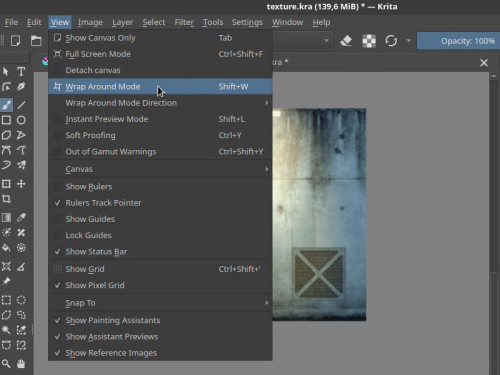Click the Open file folder icon
The height and width of the screenshot is (375, 500).
[x=36, y=41]
